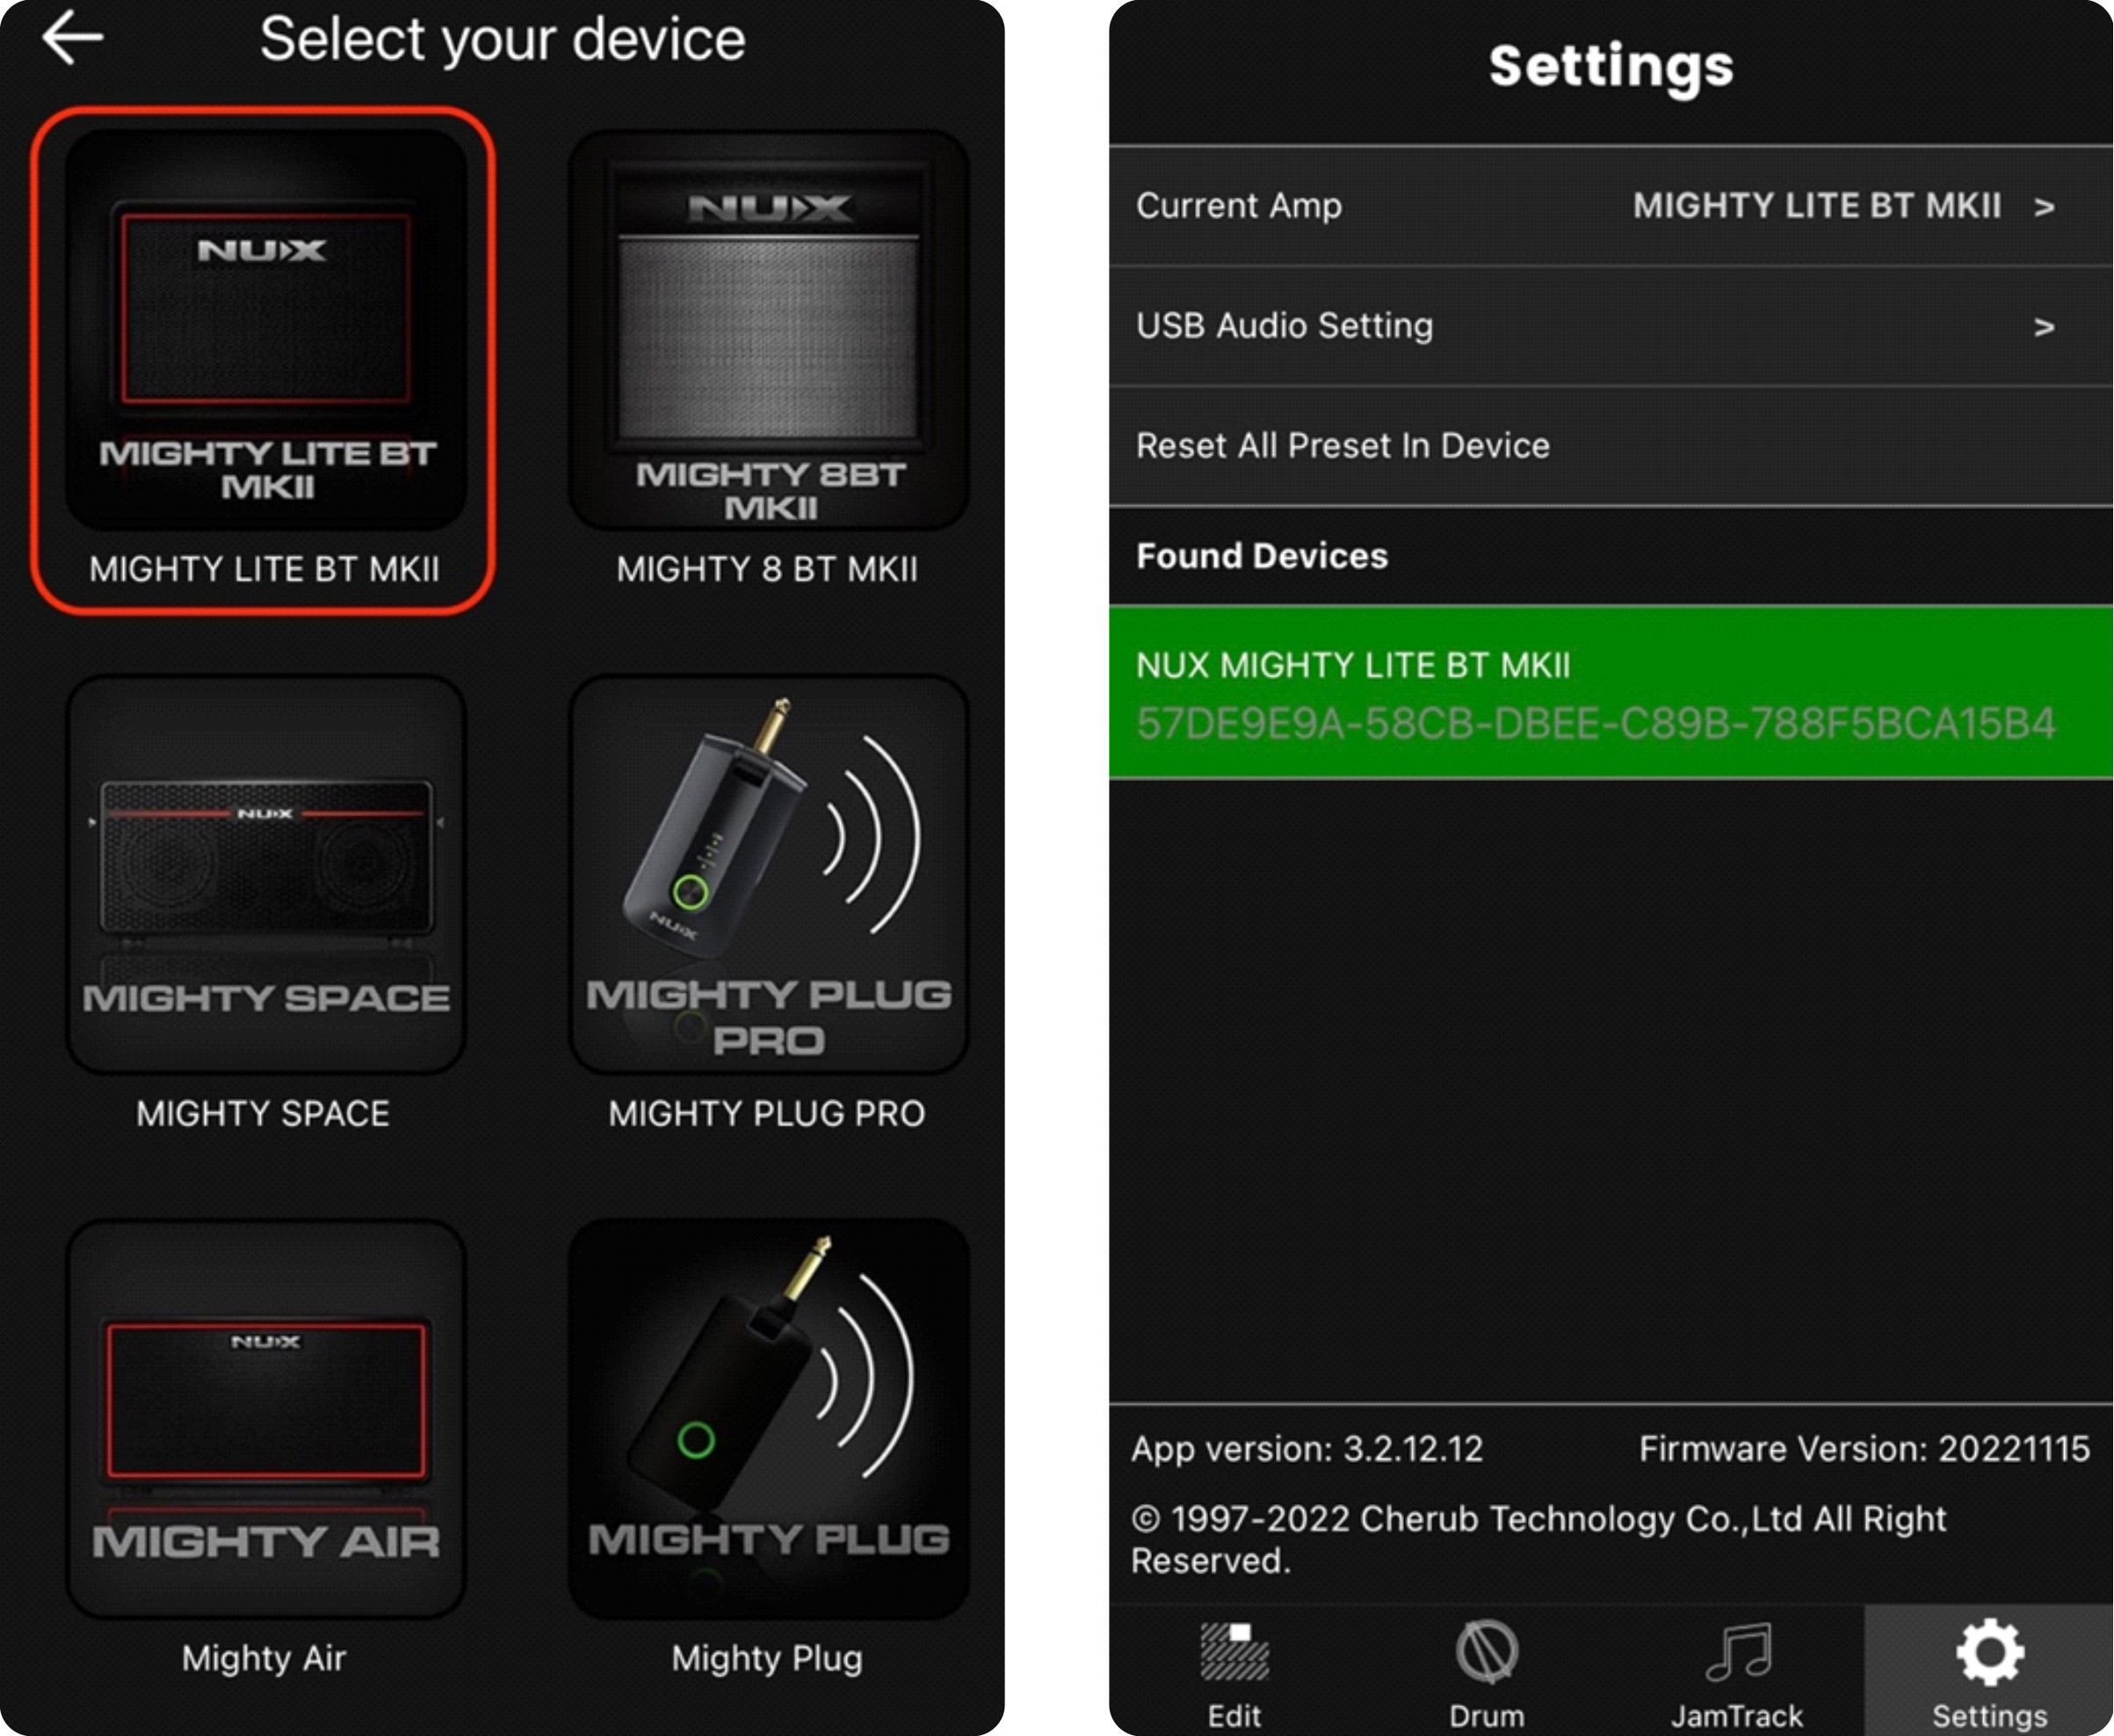Viewport: 2114px width, 1736px height.
Task: Select the MIGHTY LITE BT MKII device
Action: (264, 343)
